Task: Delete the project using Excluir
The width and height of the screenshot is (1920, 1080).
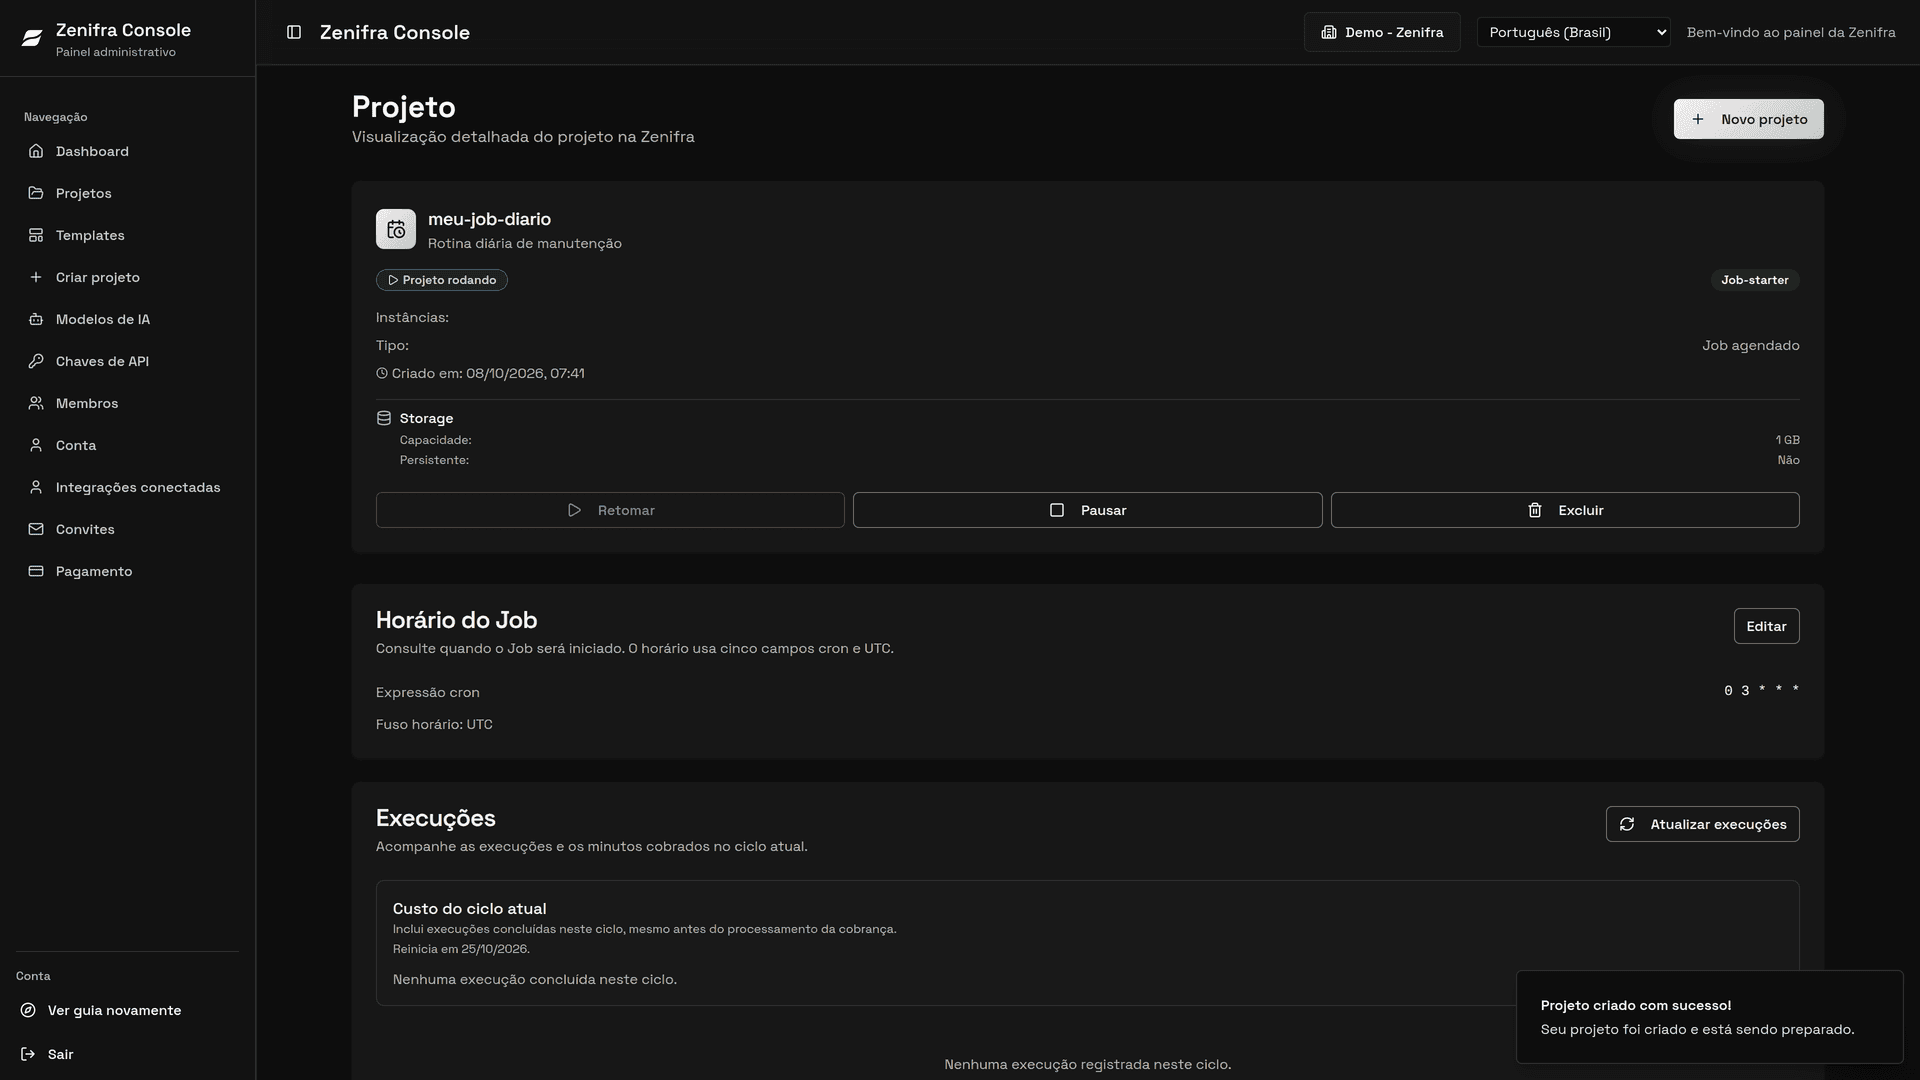Action: click(1565, 510)
